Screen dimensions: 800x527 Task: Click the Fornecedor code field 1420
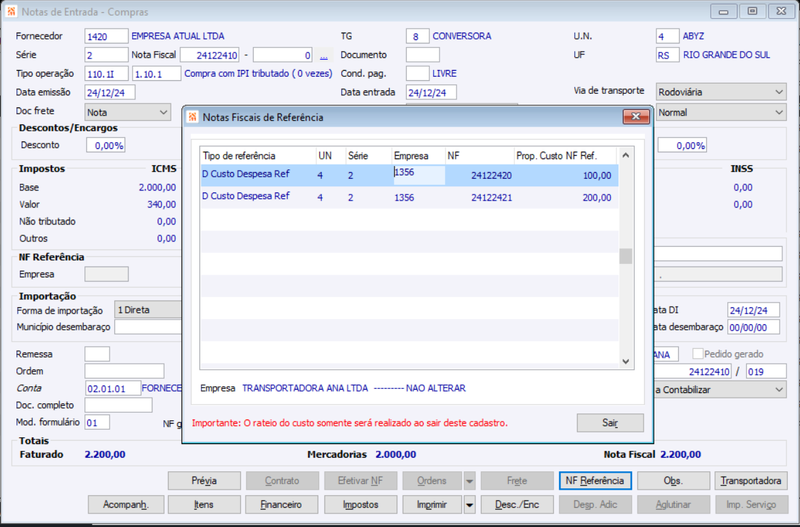click(x=106, y=36)
